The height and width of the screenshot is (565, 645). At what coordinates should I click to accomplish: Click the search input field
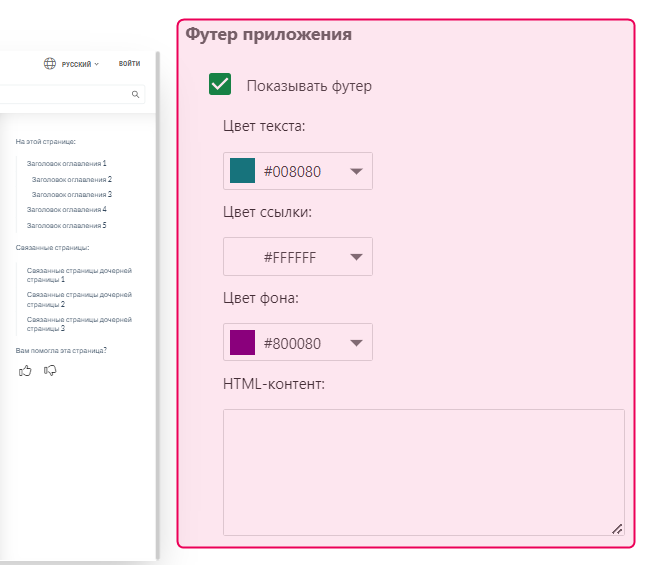pyautogui.click(x=65, y=95)
